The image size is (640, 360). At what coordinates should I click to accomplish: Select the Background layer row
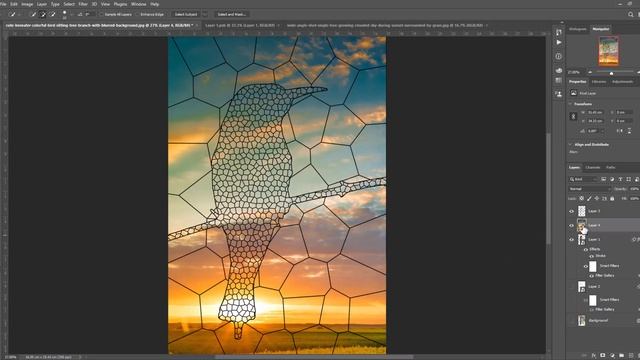pyautogui.click(x=603, y=320)
